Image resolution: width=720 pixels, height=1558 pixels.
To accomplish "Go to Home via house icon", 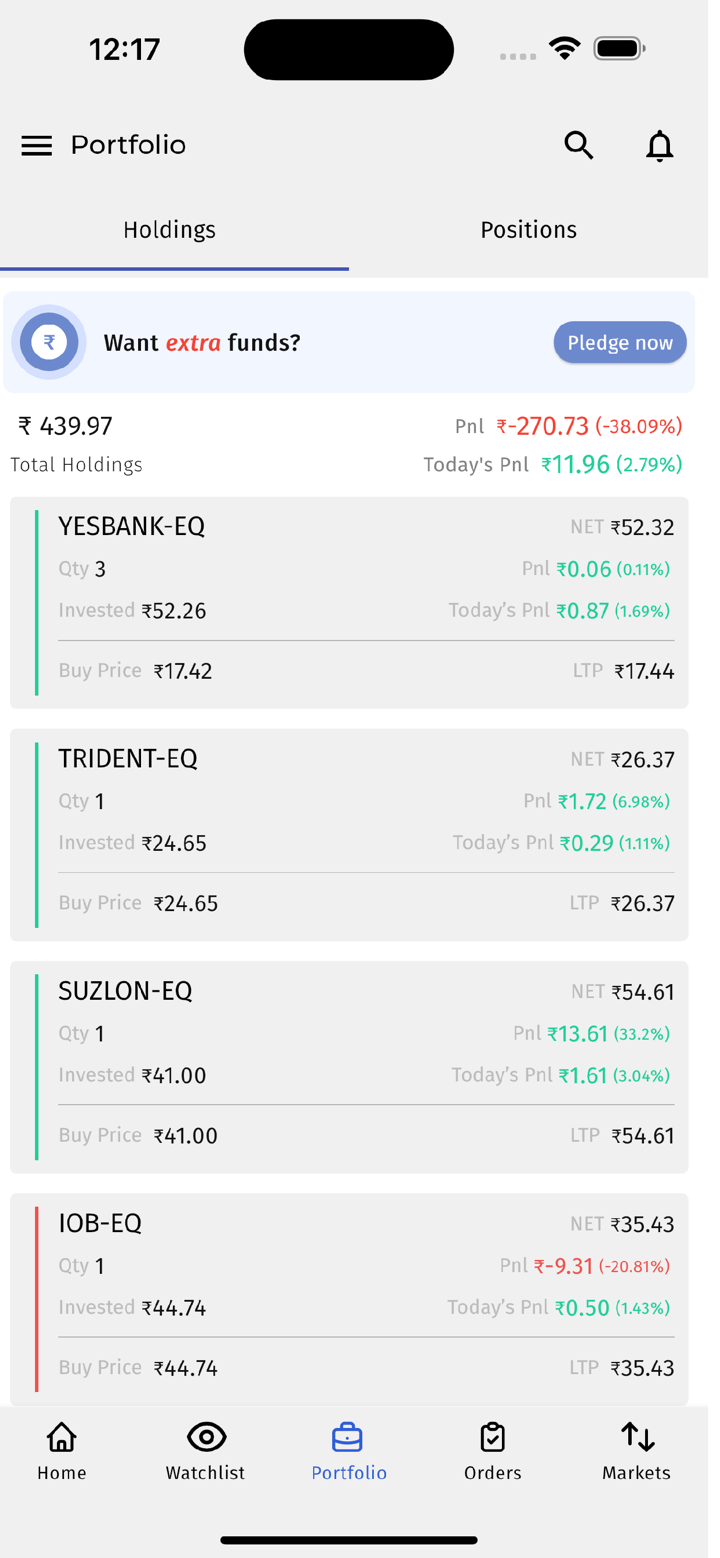I will [x=62, y=1438].
